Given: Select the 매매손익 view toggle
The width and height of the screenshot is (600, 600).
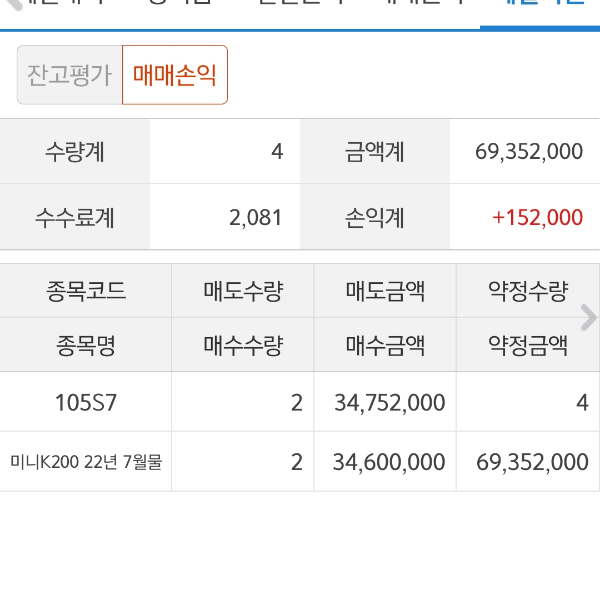Looking at the screenshot, I should click(x=175, y=75).
